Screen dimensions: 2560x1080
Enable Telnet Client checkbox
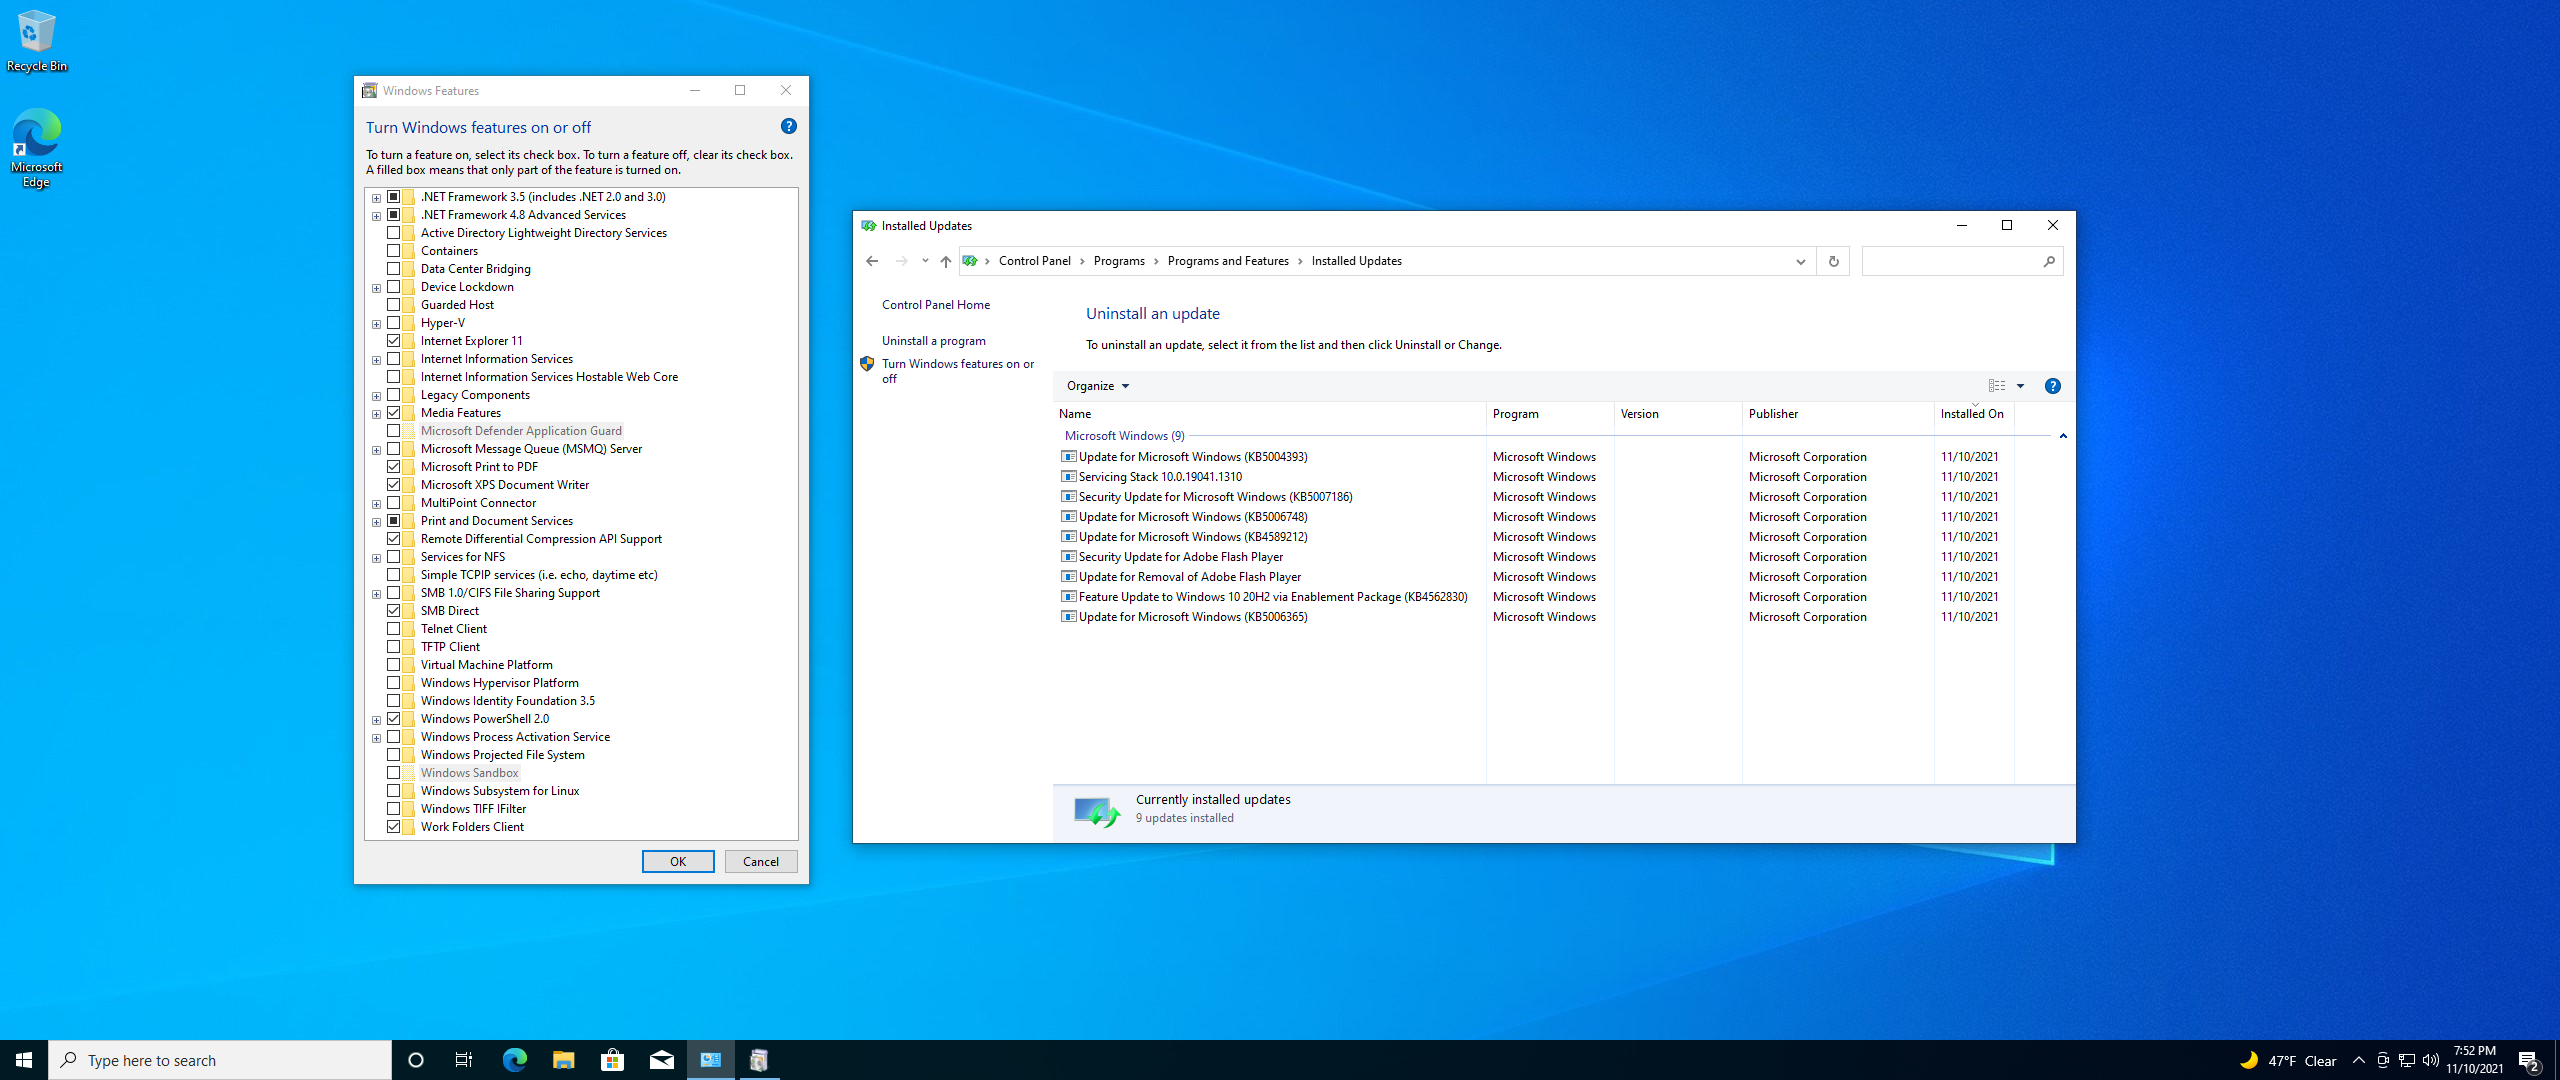(x=394, y=629)
